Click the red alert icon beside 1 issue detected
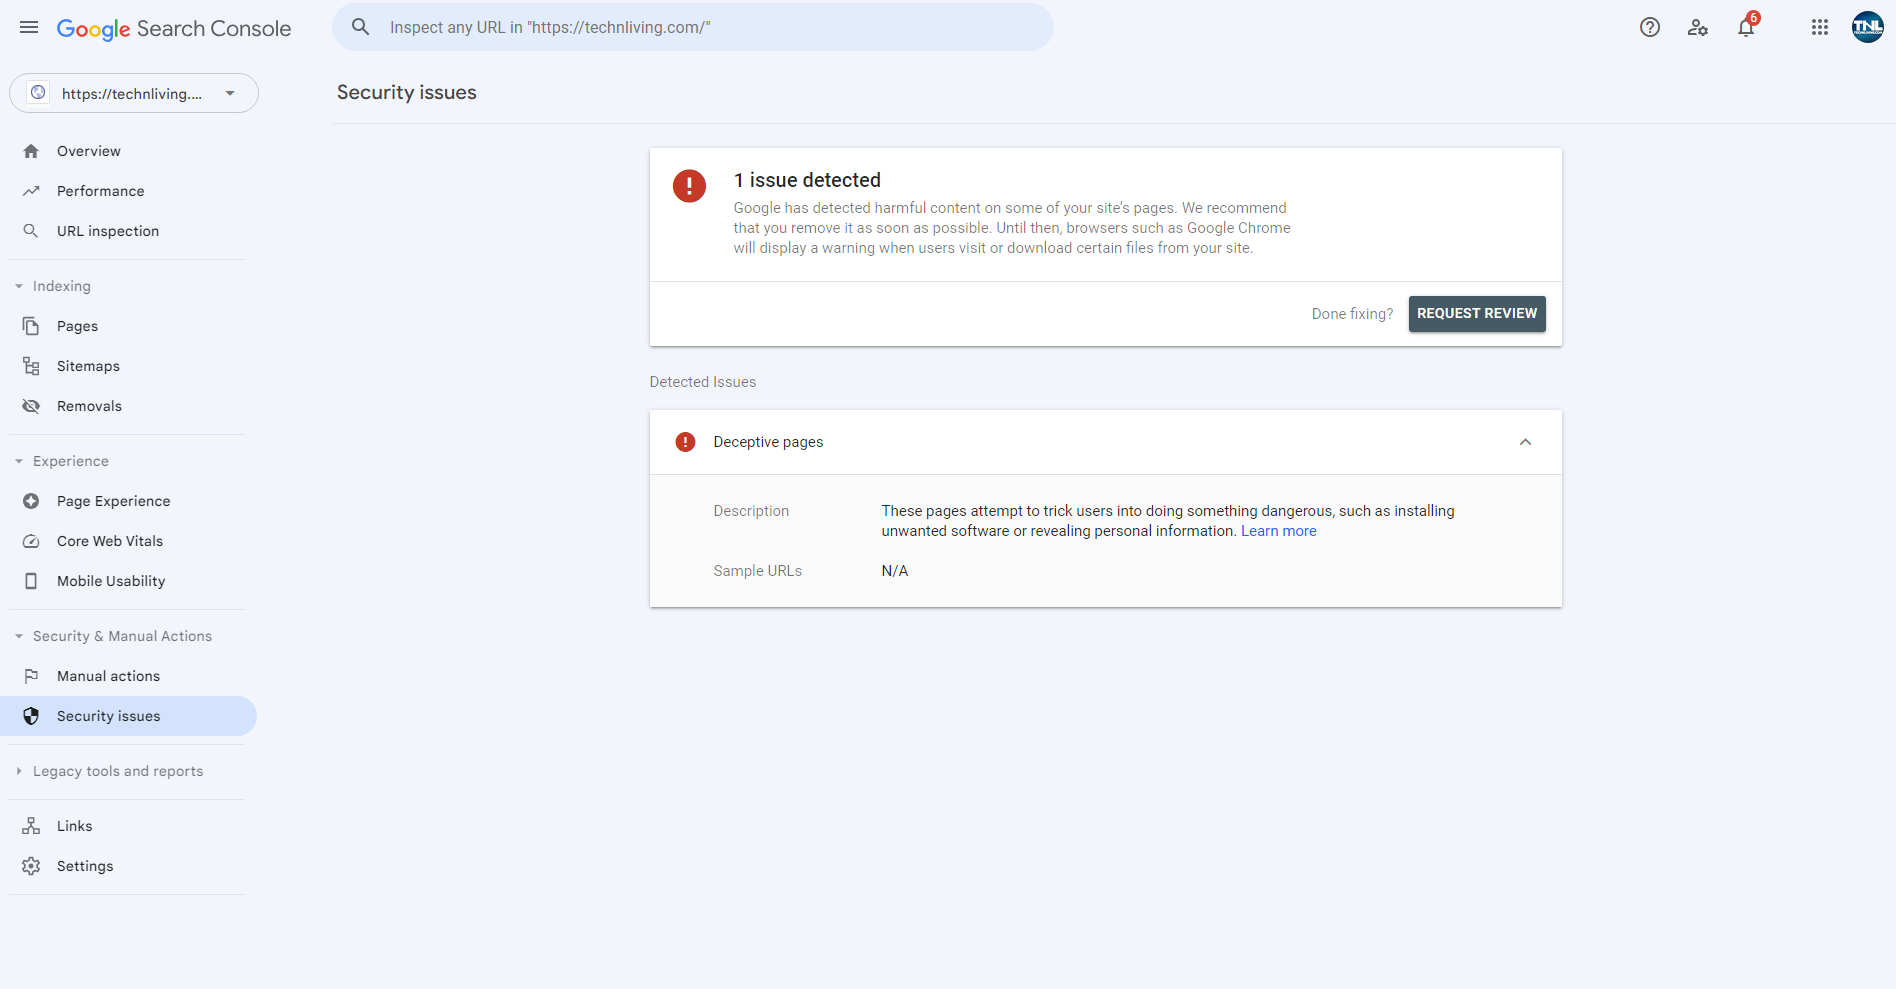Image resolution: width=1896 pixels, height=989 pixels. (689, 186)
